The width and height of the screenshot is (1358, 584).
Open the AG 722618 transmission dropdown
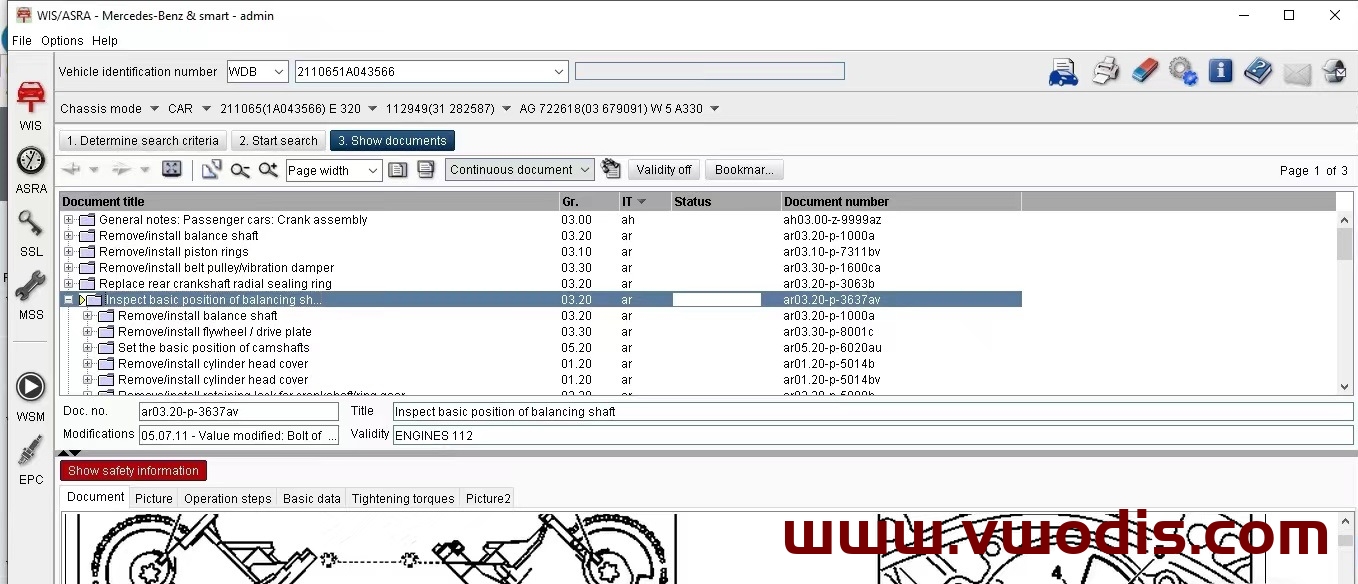click(714, 109)
